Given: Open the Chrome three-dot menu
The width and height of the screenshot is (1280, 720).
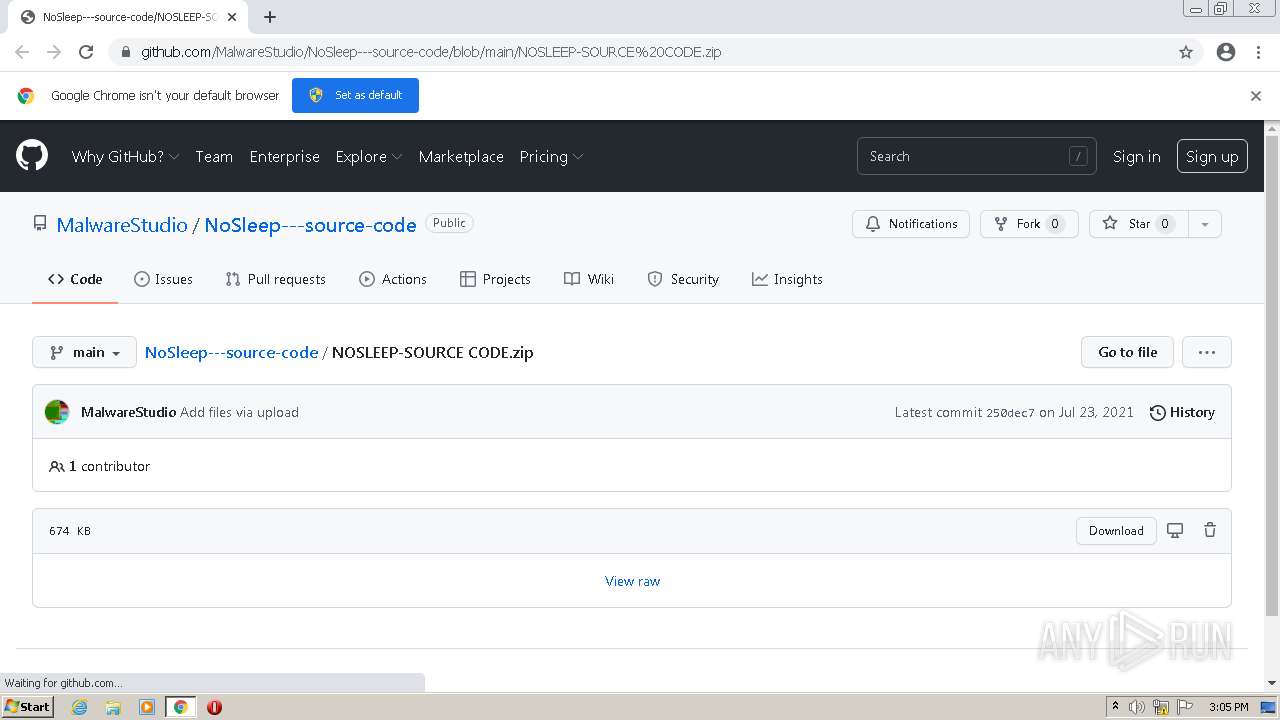Looking at the screenshot, I should point(1258,52).
